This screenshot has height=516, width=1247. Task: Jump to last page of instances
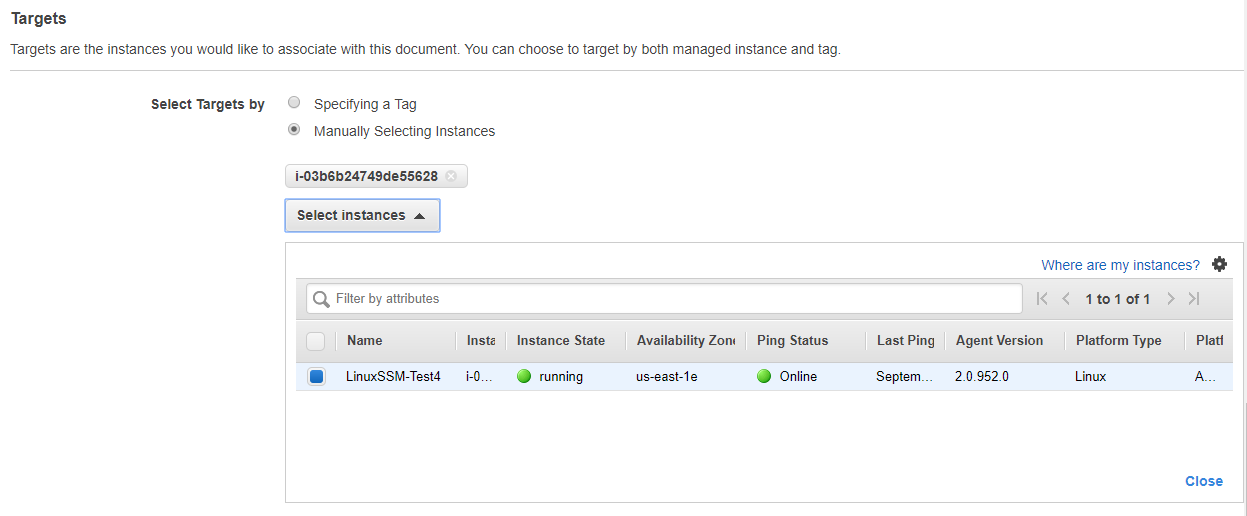pos(1194,299)
